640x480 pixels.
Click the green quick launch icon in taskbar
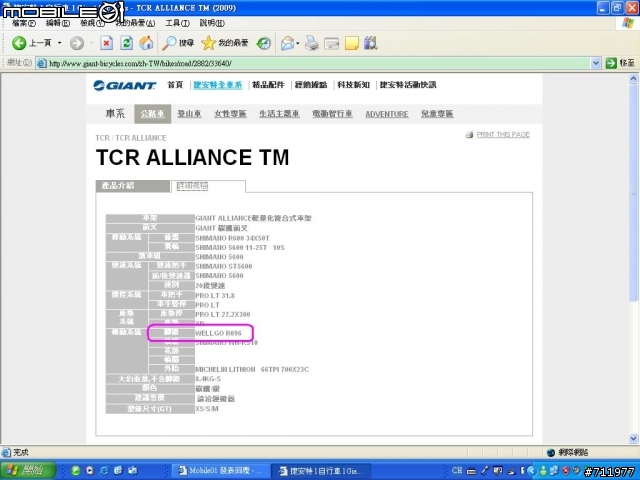76,471
